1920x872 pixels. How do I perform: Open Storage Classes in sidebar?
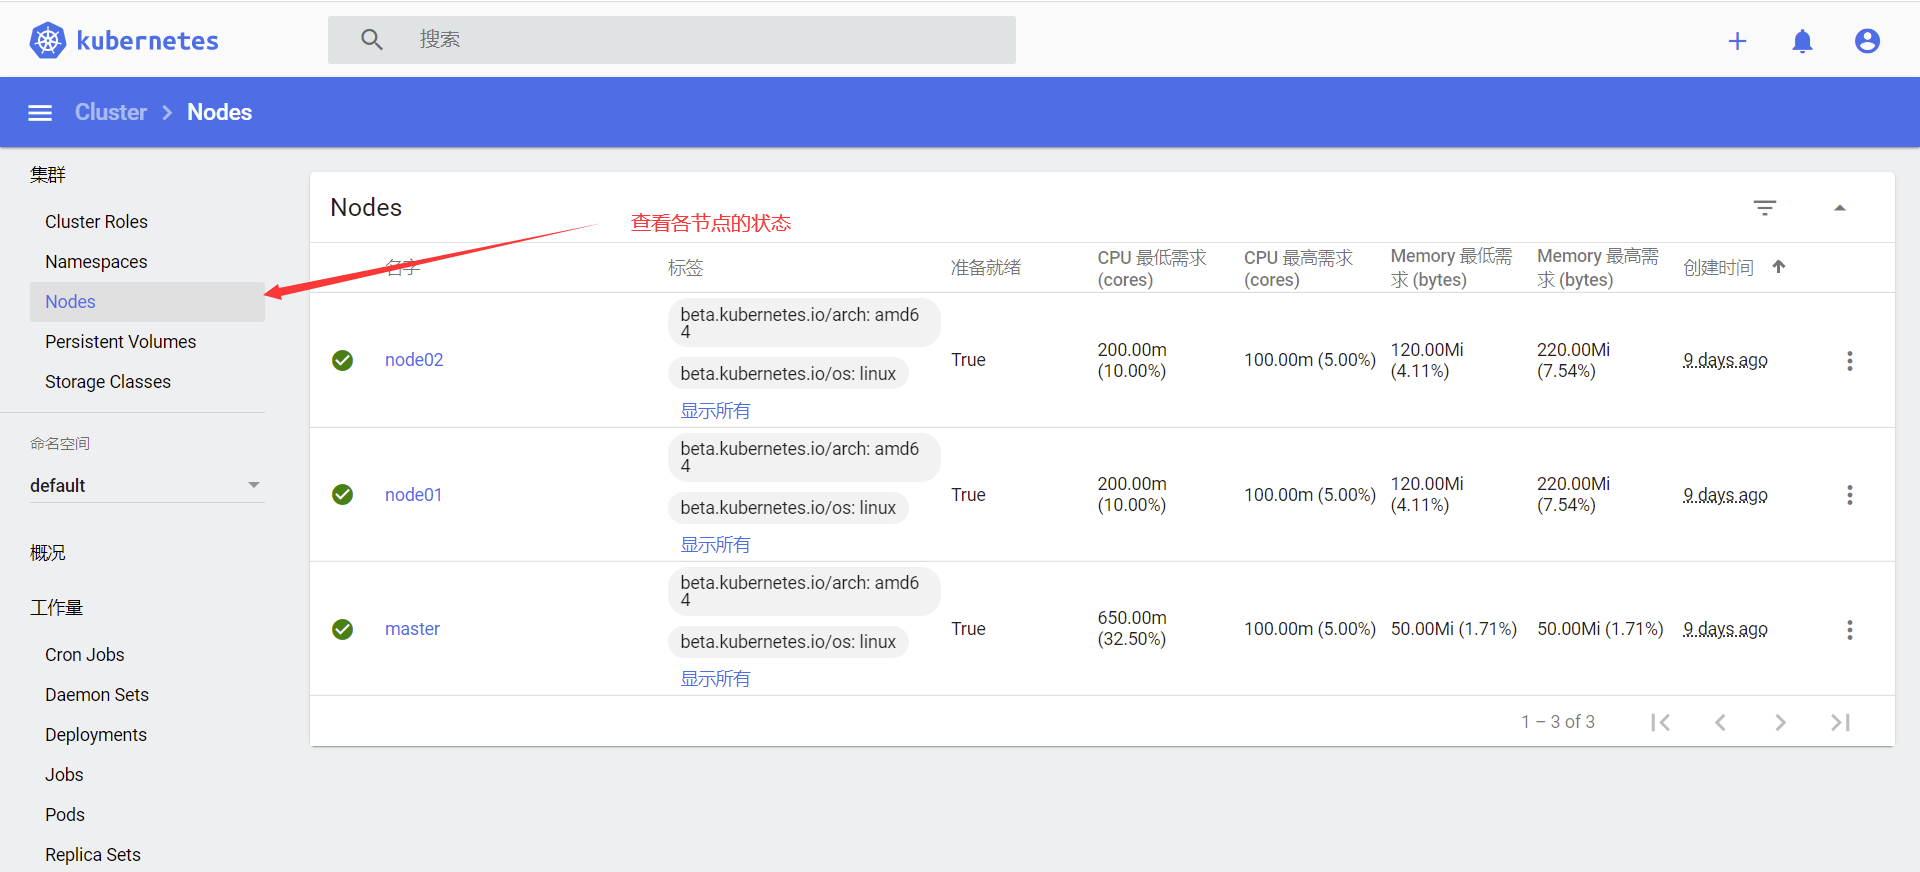point(108,382)
